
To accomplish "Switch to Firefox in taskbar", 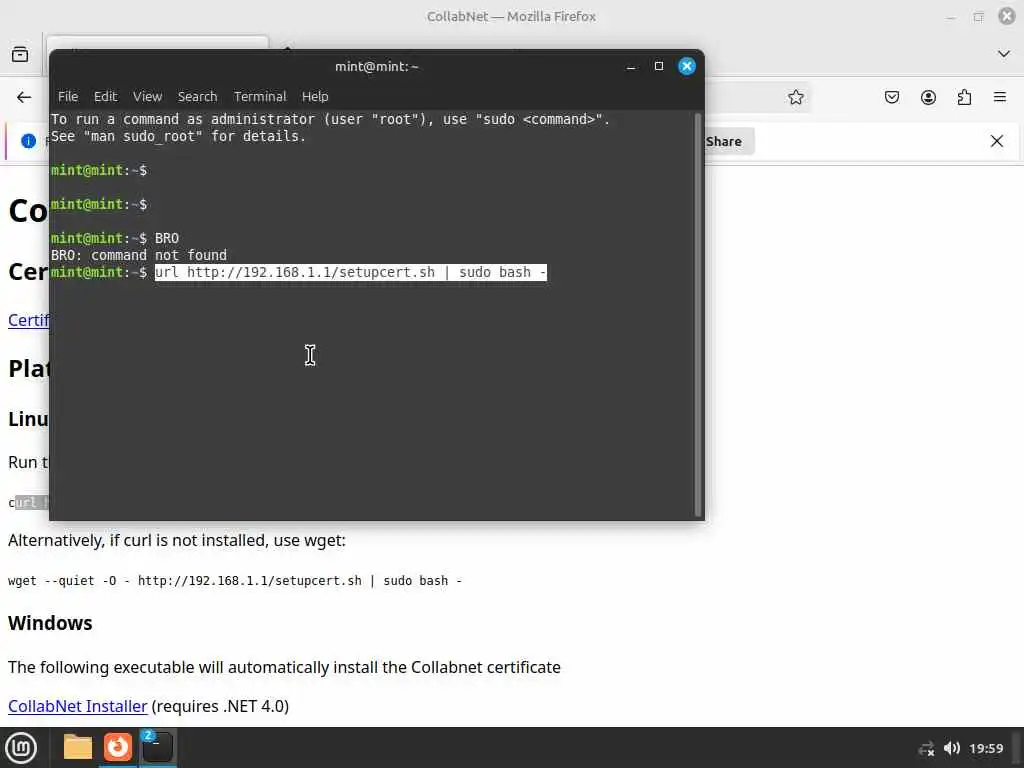I will point(118,747).
